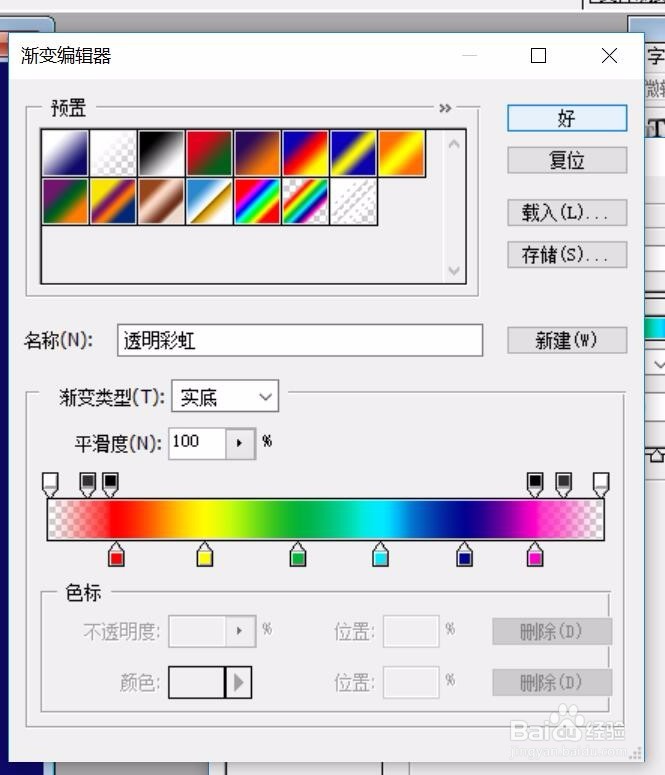The image size is (665, 775).
Task: Click the top 删除(D) button
Action: [x=552, y=631]
